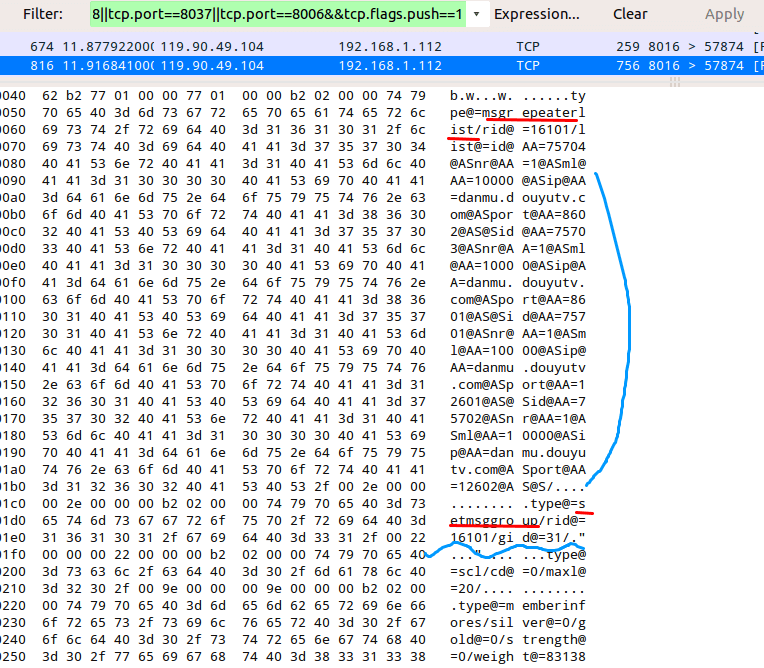Select hex row at offset 0130

pyautogui.click(x=293, y=351)
